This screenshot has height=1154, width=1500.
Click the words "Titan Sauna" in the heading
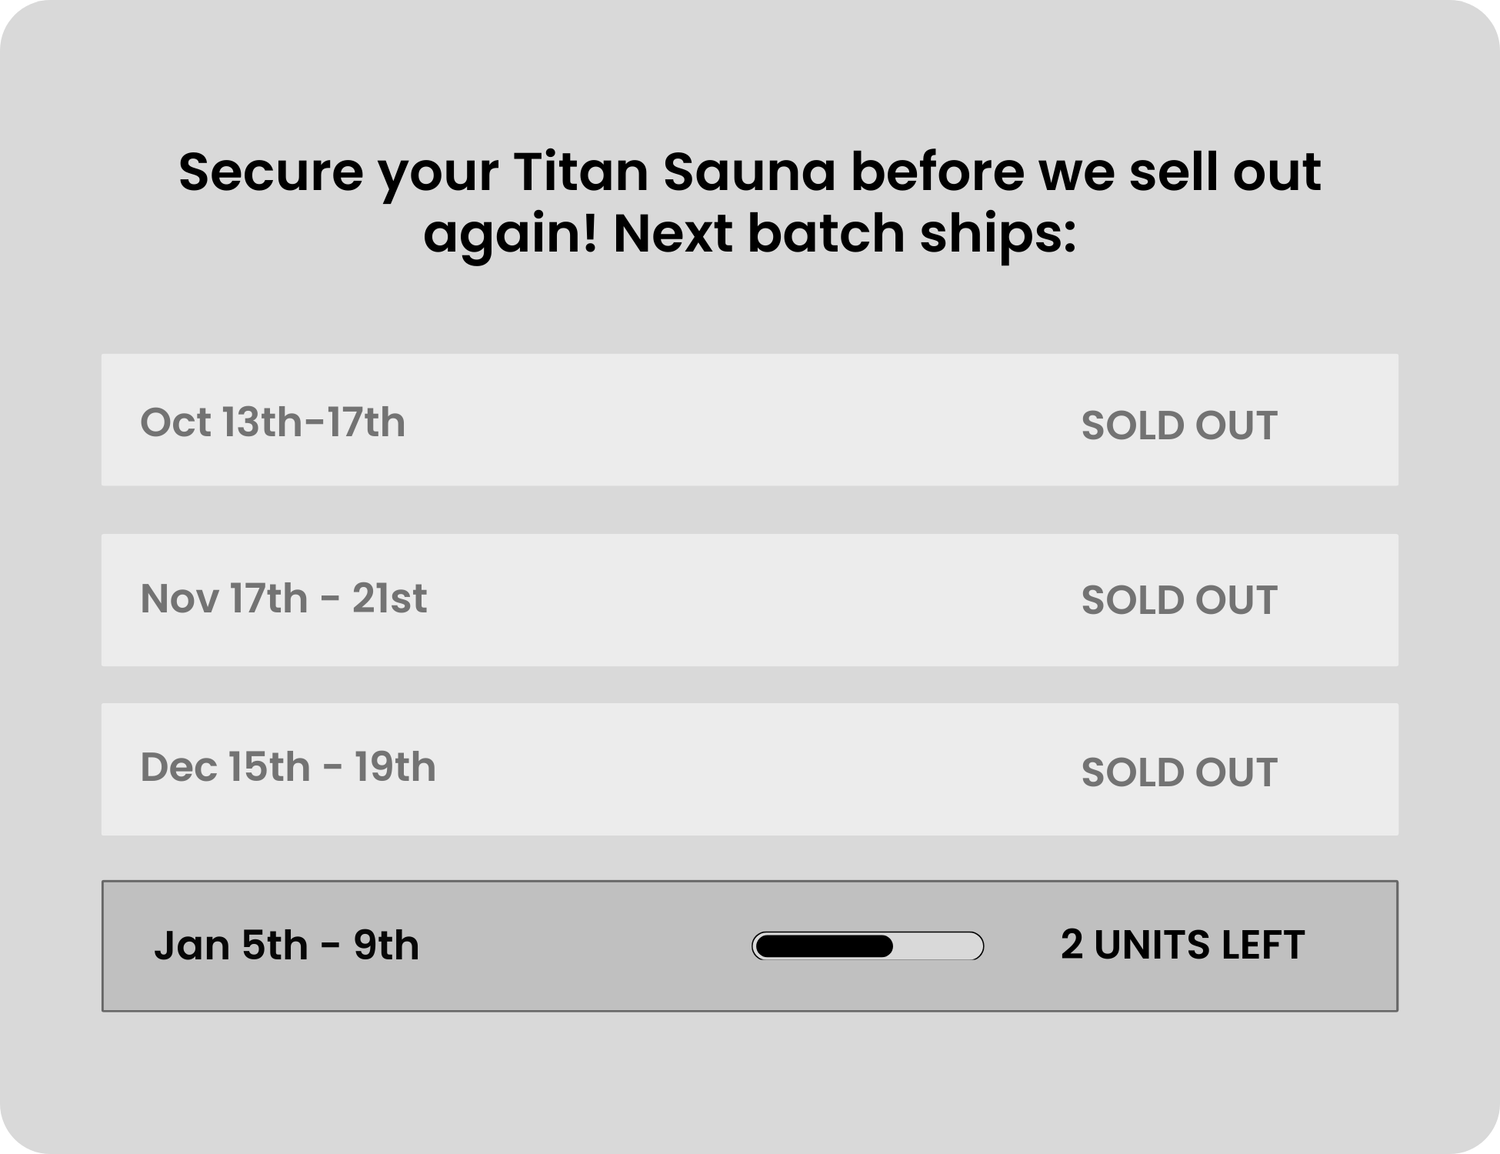(x=674, y=172)
